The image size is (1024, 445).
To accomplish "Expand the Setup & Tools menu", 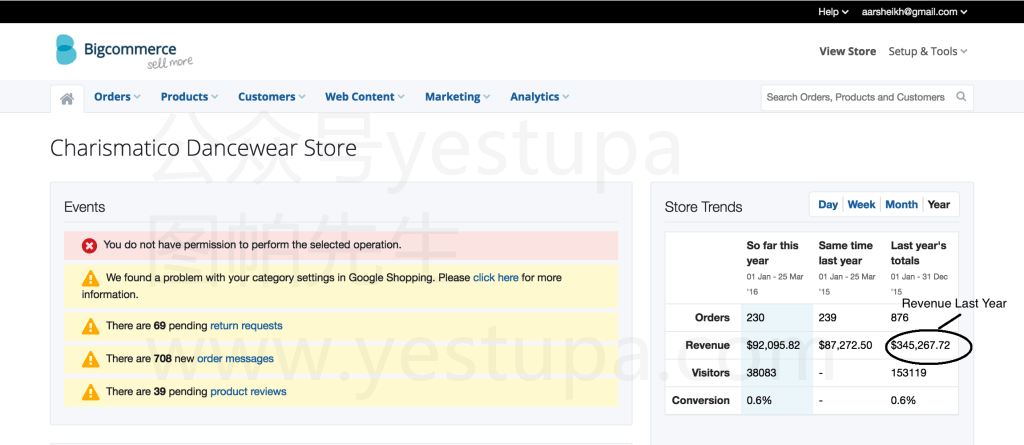I will click(x=927, y=51).
